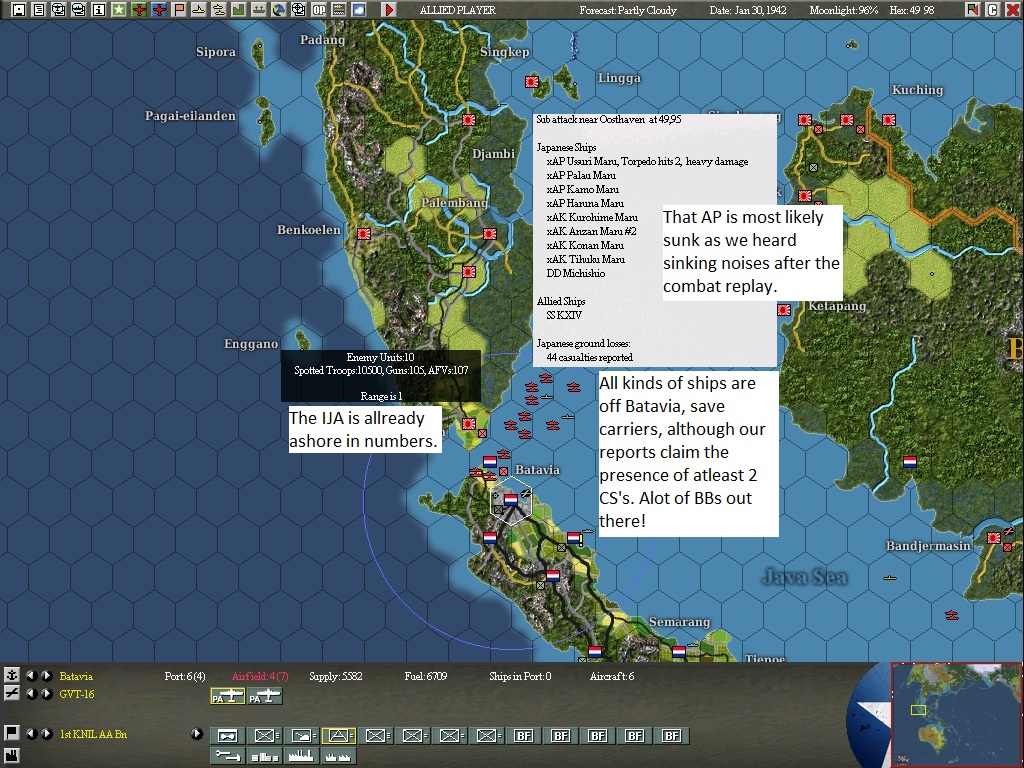
Task: Click the factory icon in bottom-left corner
Action: (11, 756)
